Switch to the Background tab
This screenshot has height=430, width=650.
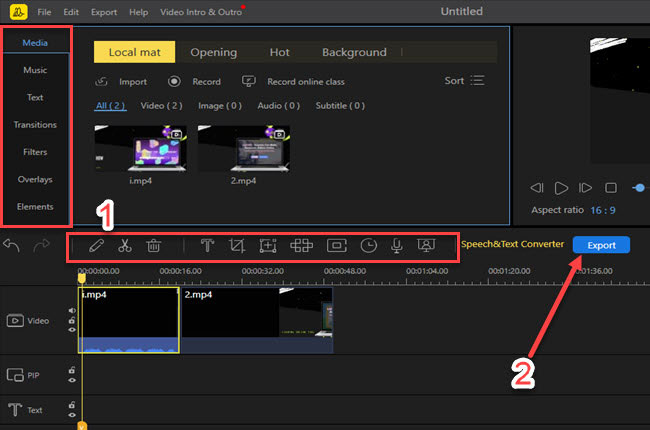[x=354, y=52]
